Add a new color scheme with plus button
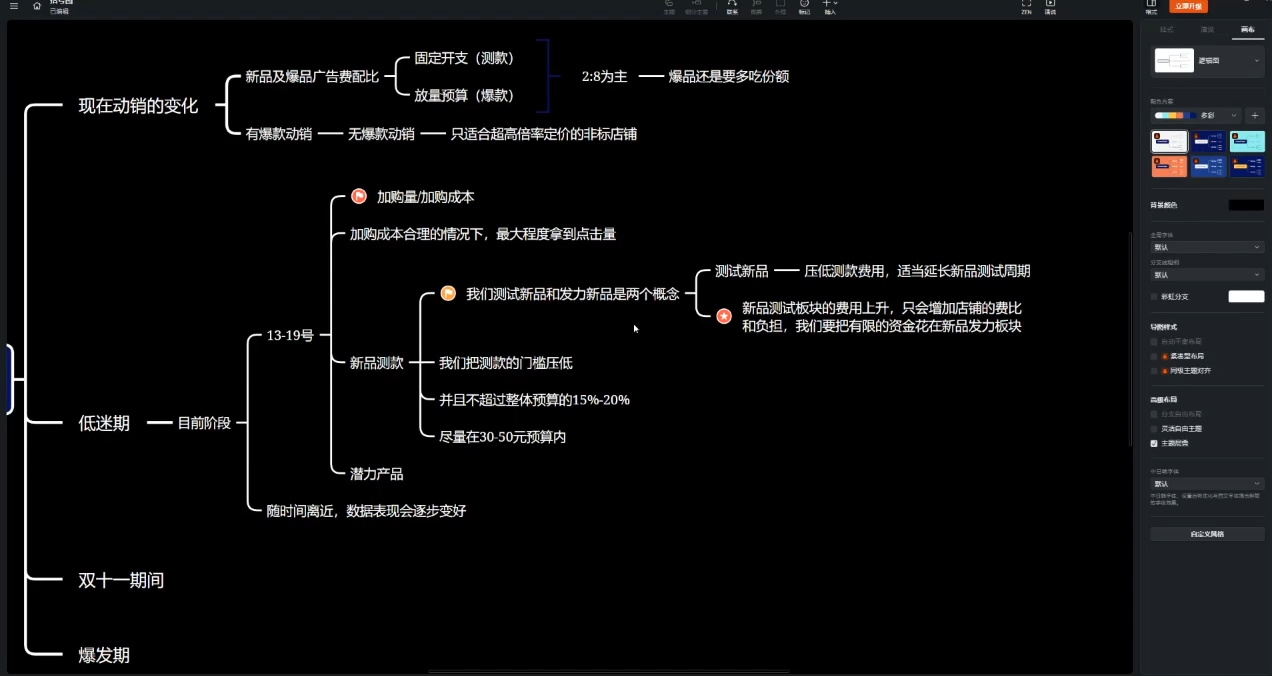Viewport: 1272px width, 676px height. [x=1254, y=116]
